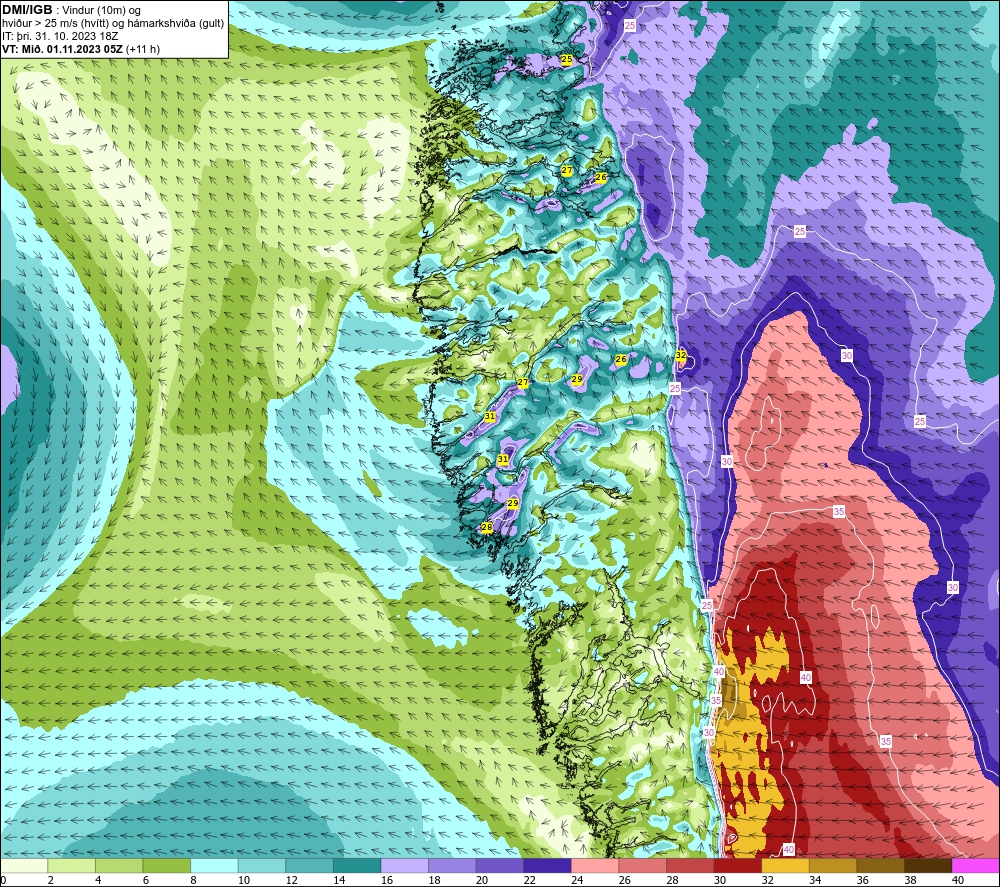Select 'Vindur (10m) og' title text

coord(101,11)
